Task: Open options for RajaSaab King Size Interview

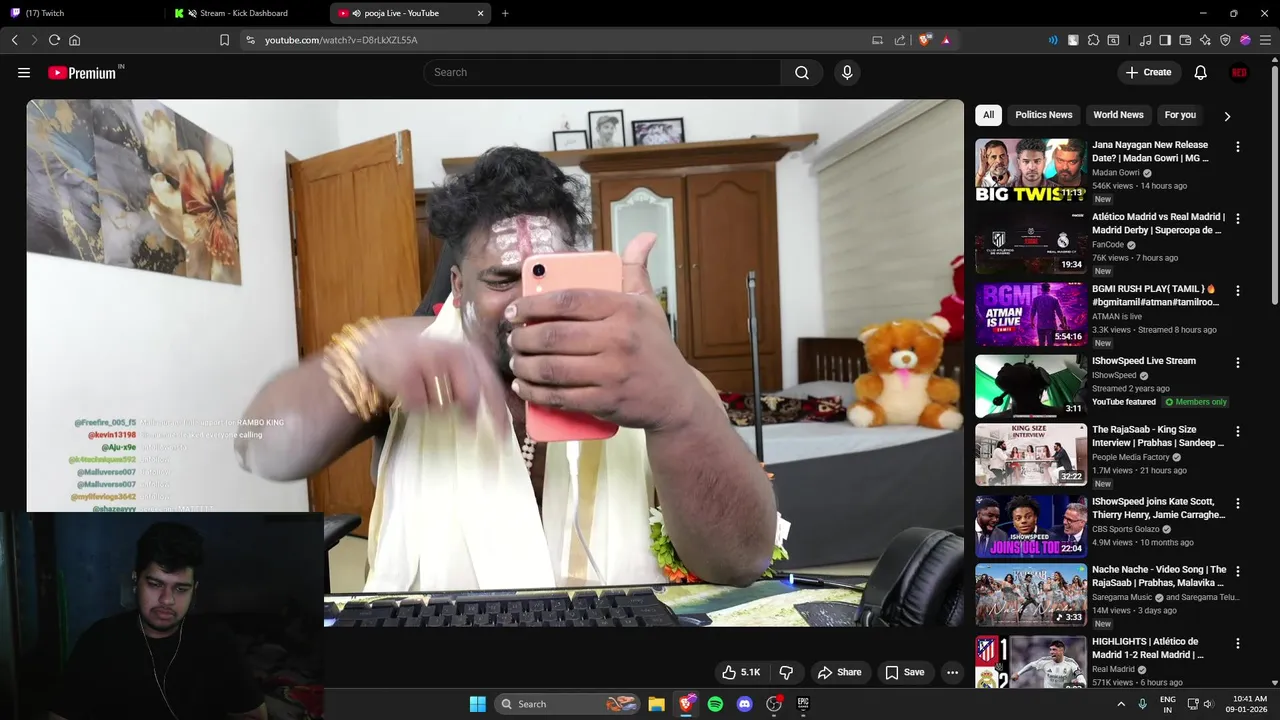Action: point(1238,431)
